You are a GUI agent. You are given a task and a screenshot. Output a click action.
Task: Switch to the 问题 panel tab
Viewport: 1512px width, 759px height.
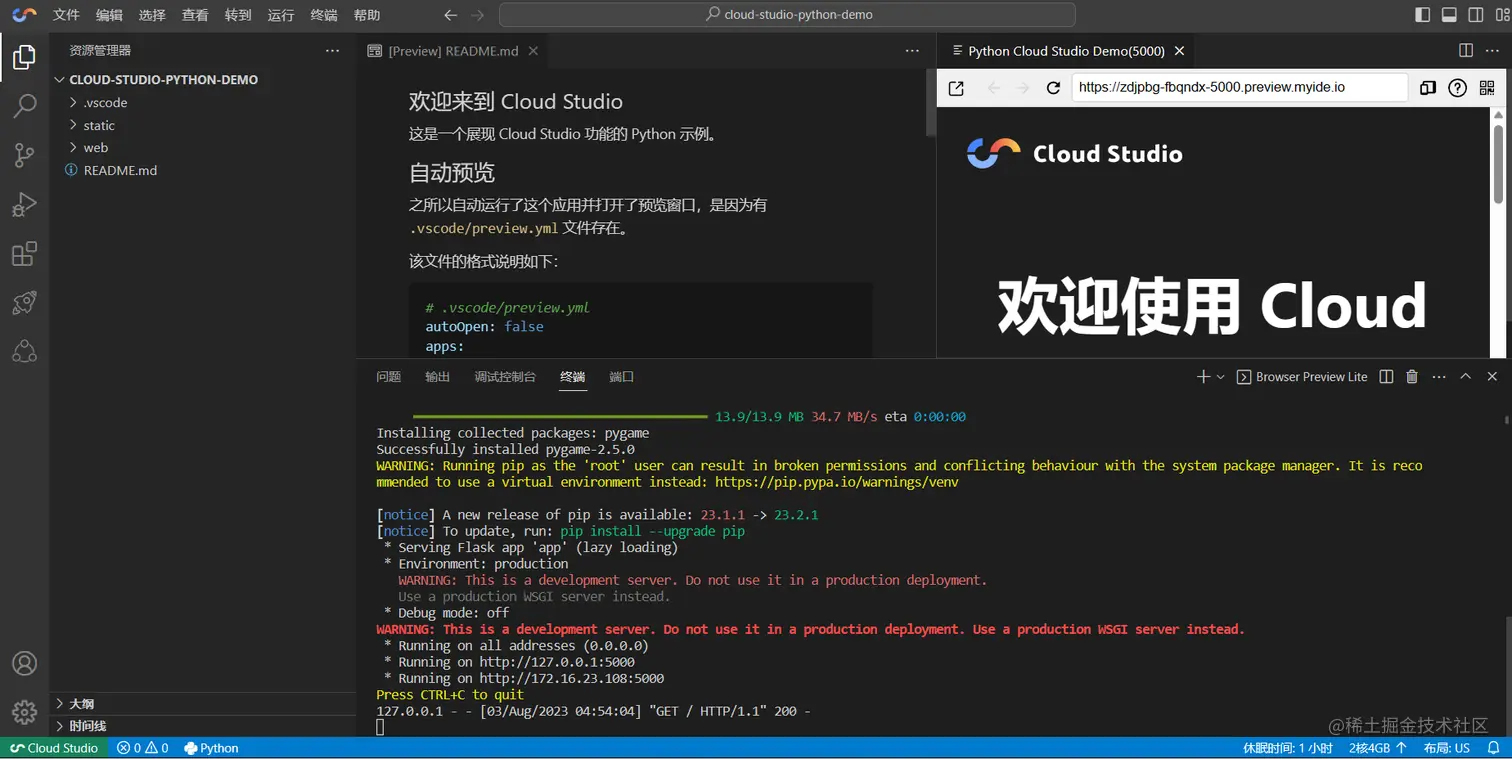pos(388,377)
